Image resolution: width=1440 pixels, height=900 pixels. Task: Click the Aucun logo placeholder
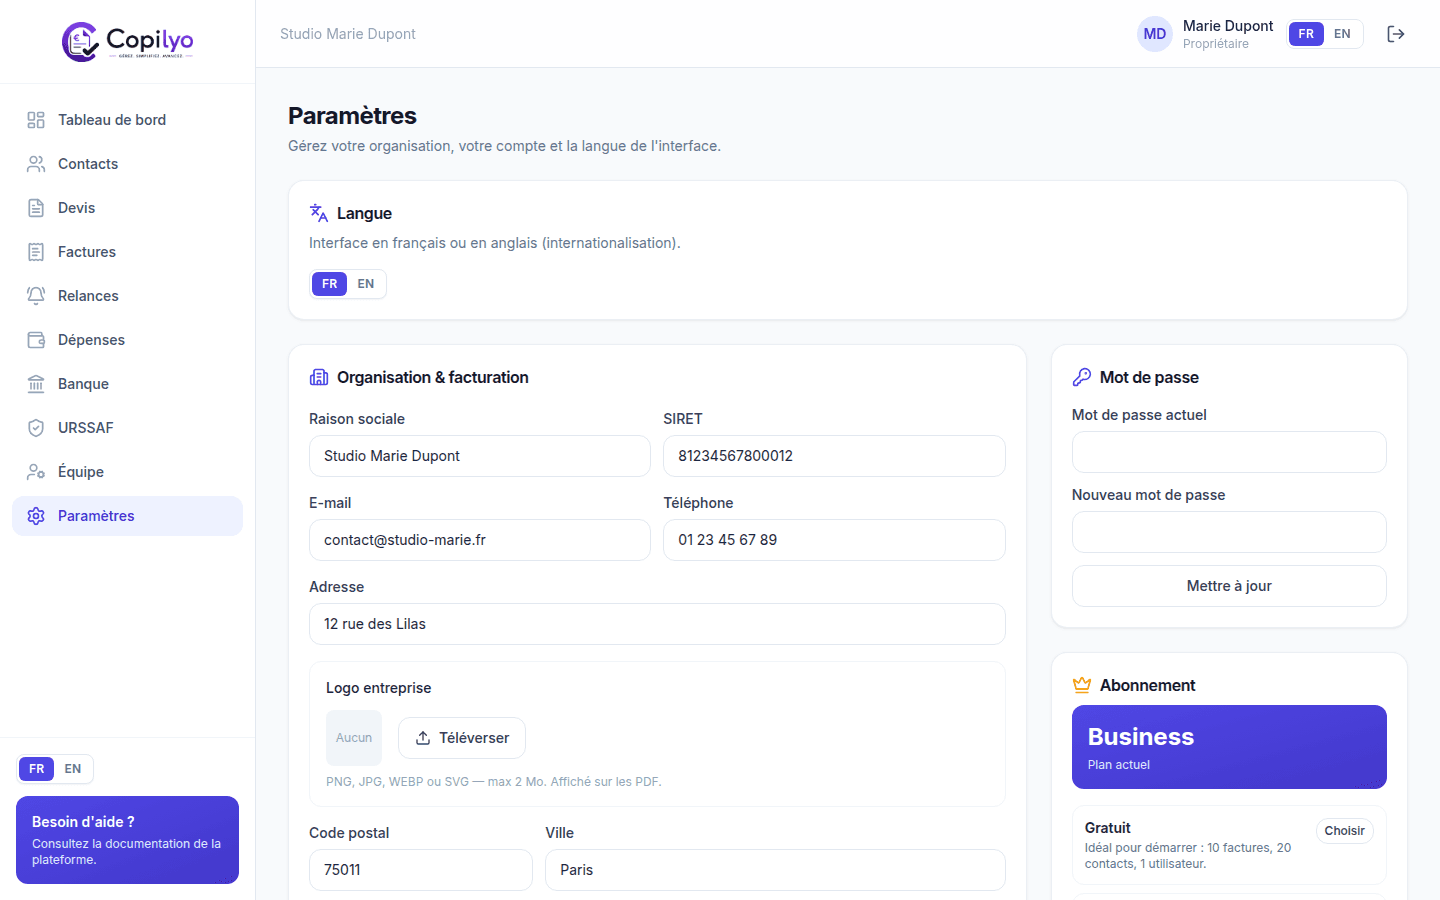tap(354, 738)
